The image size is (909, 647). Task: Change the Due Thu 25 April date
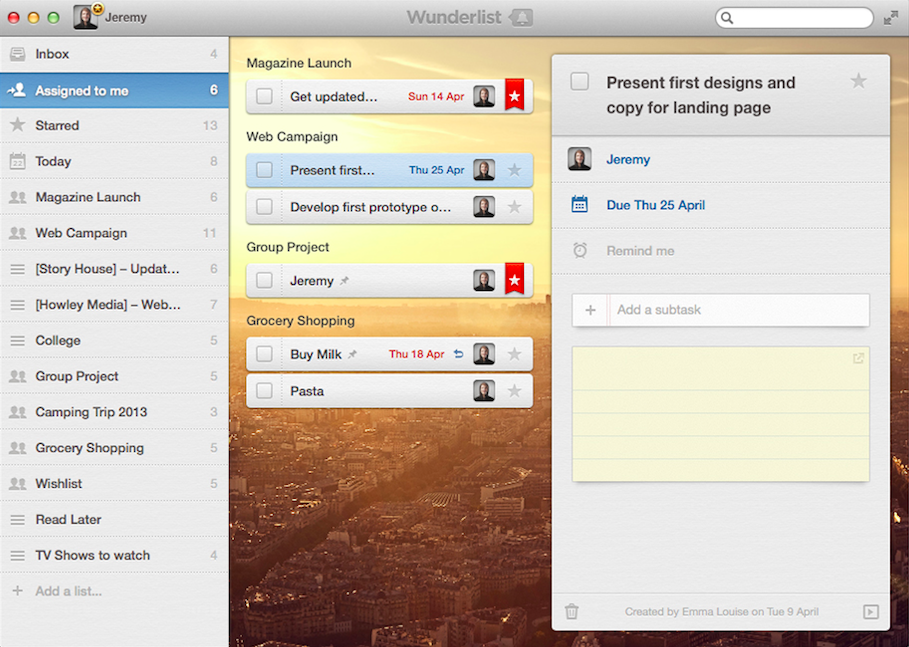(x=656, y=205)
